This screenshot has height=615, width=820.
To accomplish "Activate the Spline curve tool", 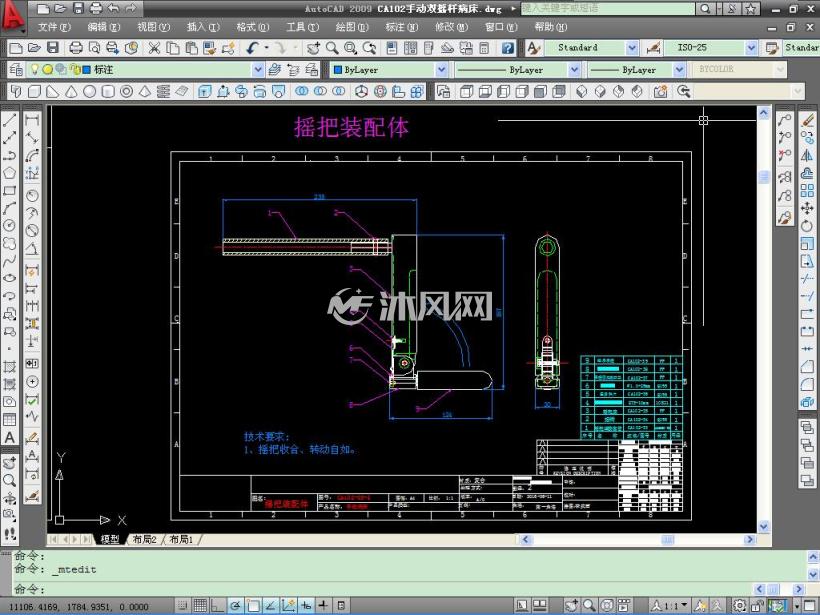I will point(9,261).
